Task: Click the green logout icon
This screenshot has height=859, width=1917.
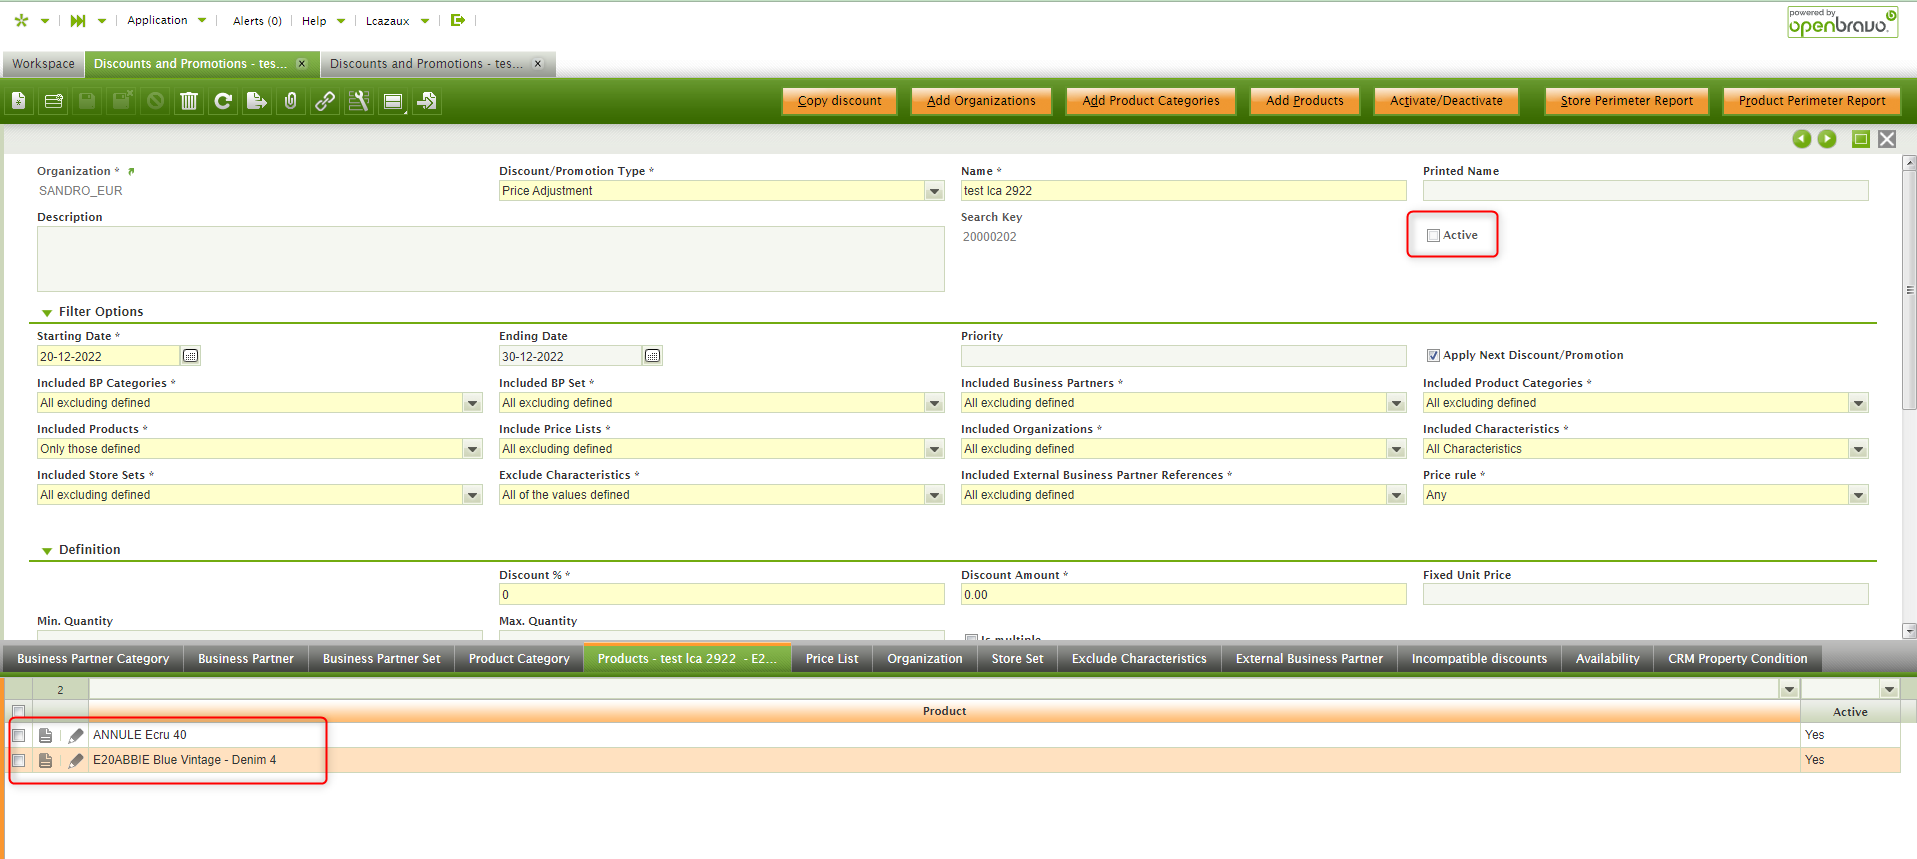Action: point(458,20)
